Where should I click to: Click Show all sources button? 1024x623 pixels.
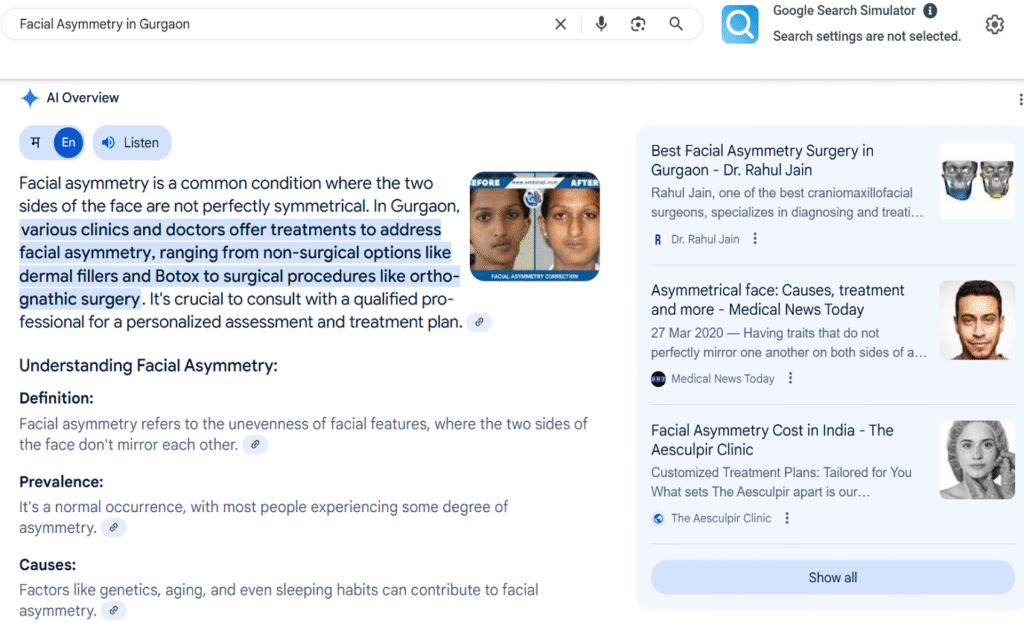[833, 577]
